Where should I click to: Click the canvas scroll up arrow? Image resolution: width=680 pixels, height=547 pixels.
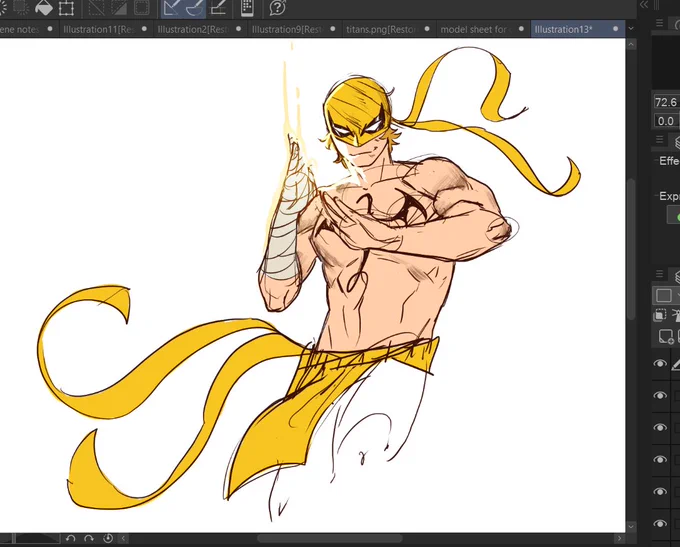pyautogui.click(x=631, y=44)
